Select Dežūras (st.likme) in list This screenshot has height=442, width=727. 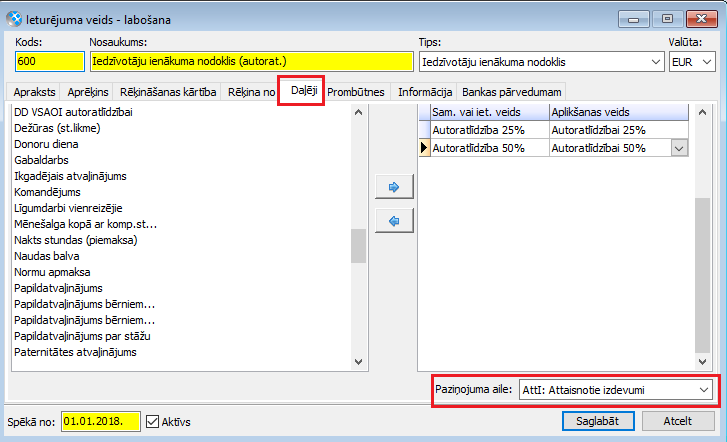pyautogui.click(x=57, y=128)
